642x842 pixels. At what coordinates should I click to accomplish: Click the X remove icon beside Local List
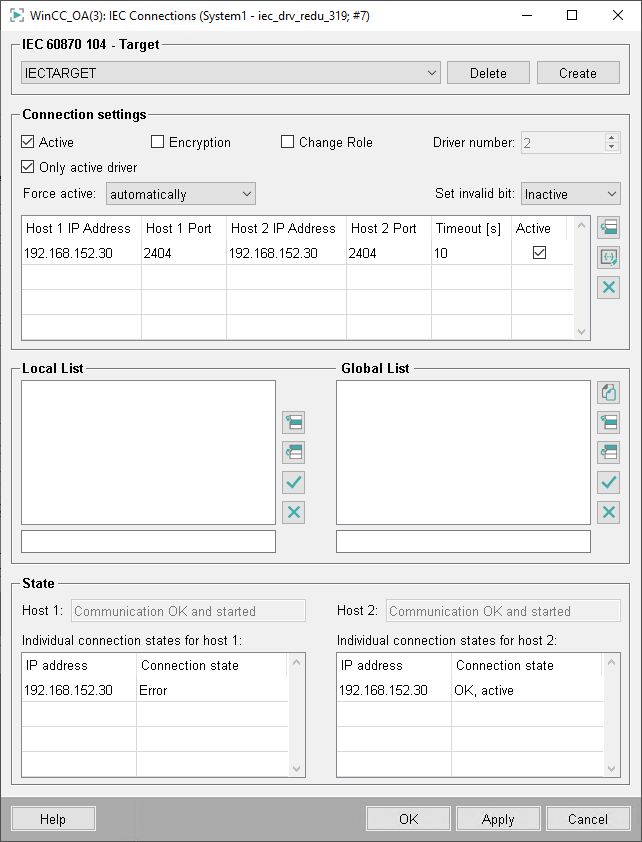[293, 513]
